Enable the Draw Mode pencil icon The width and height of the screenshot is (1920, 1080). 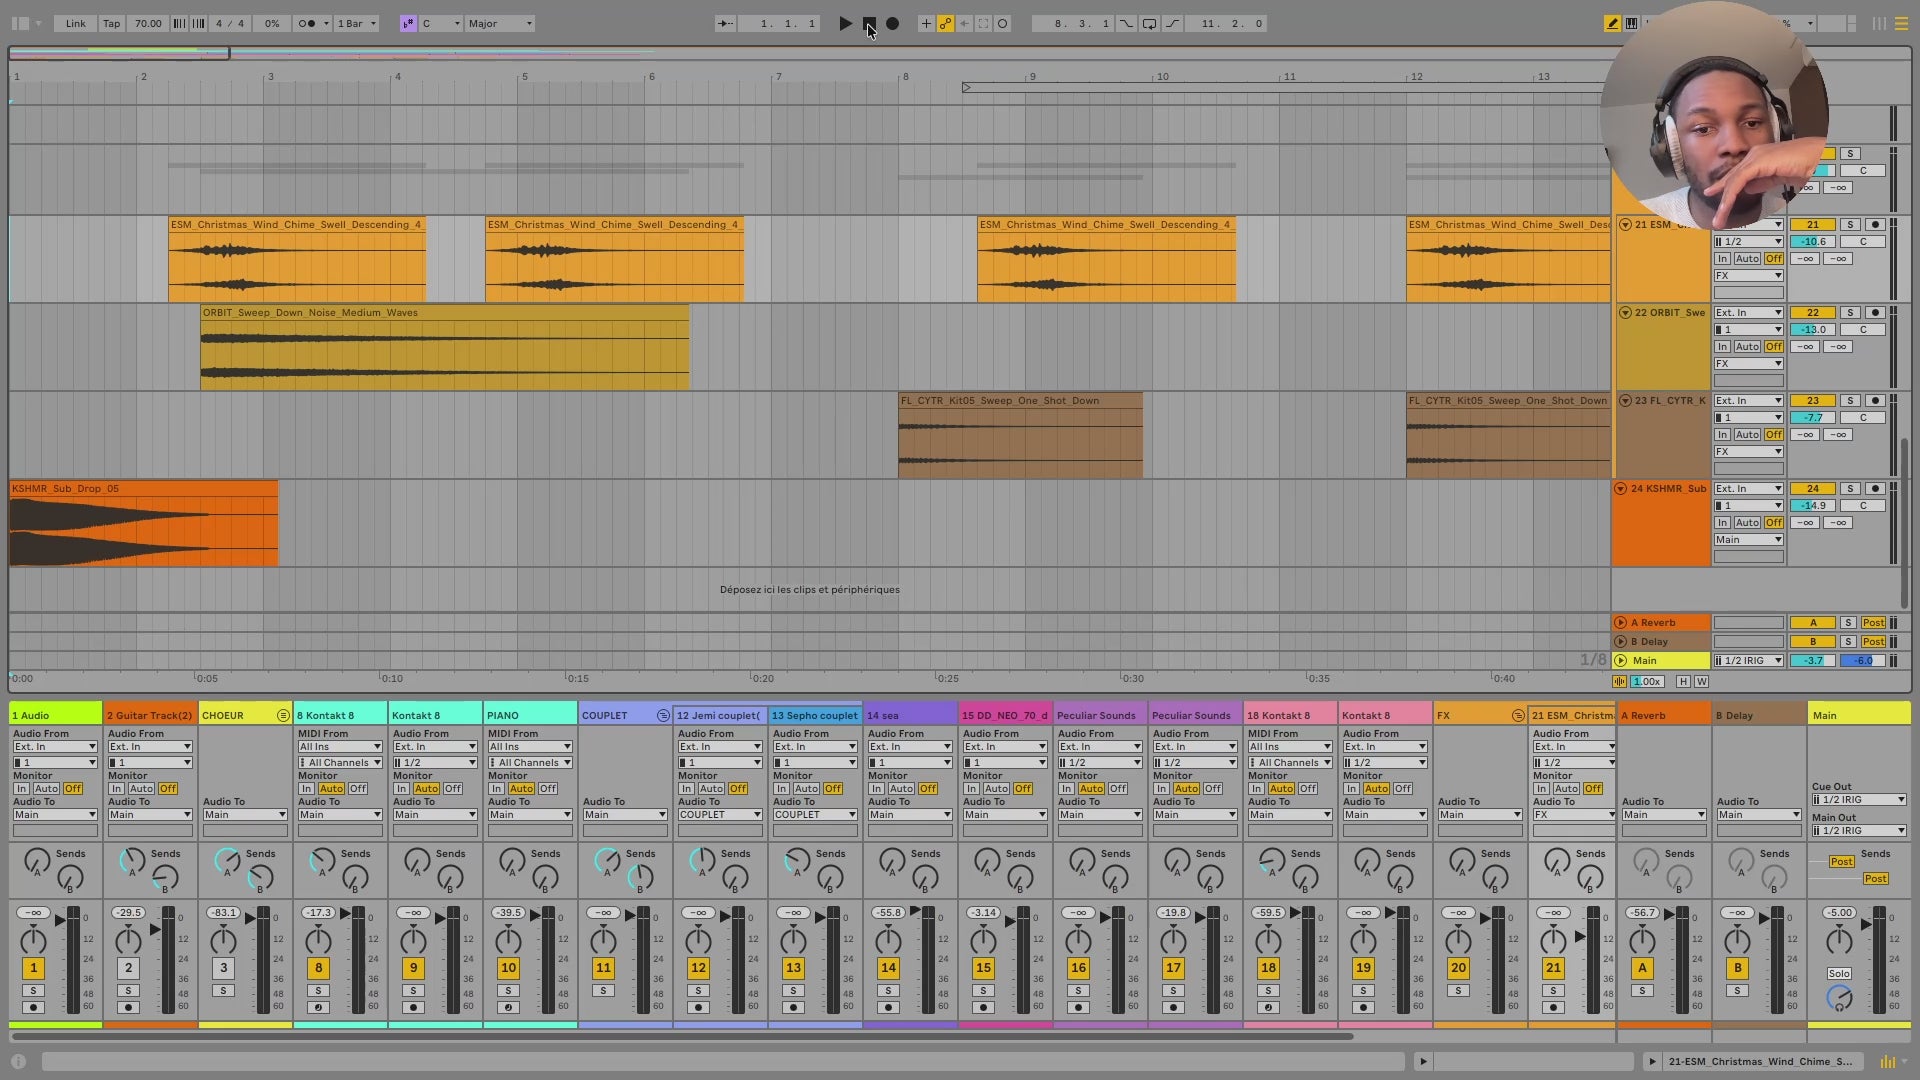(x=1612, y=23)
